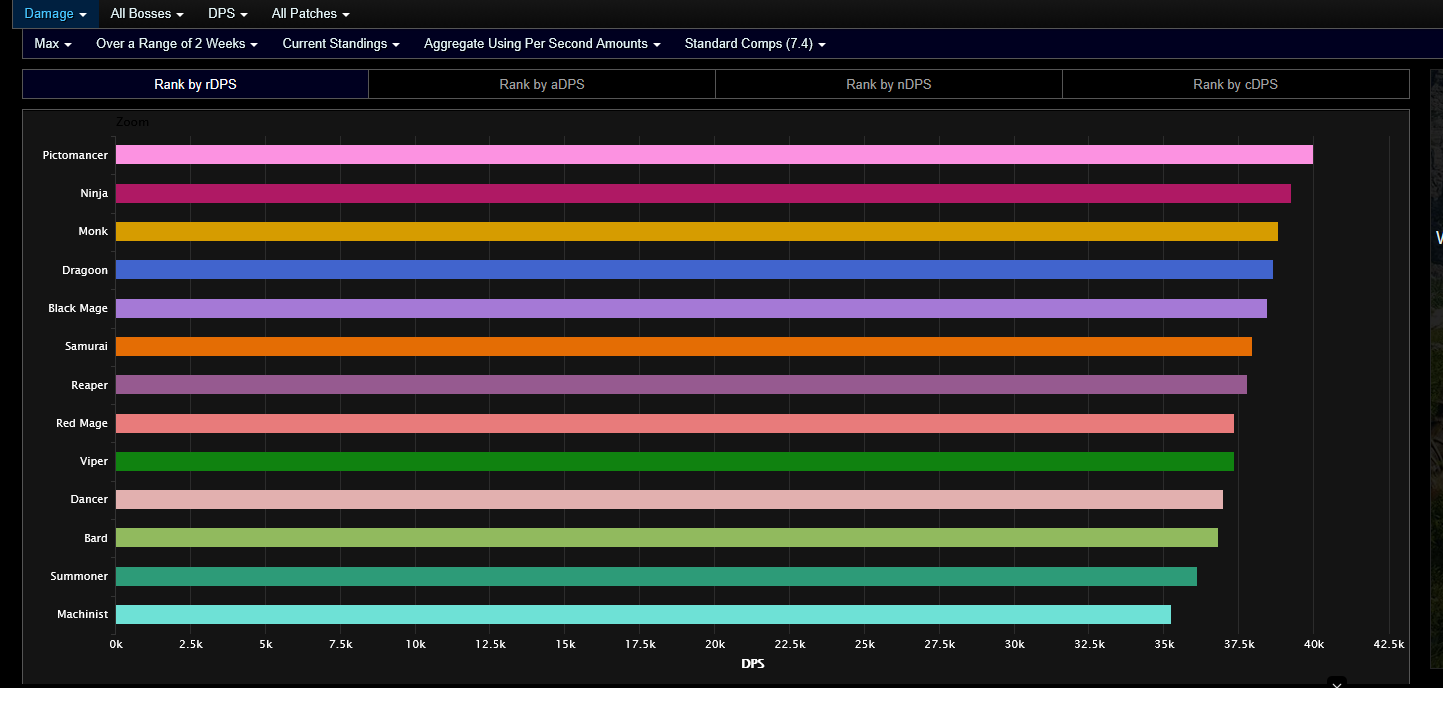Click the Black Mage axis label
This screenshot has width=1443, height=717.
78,308
